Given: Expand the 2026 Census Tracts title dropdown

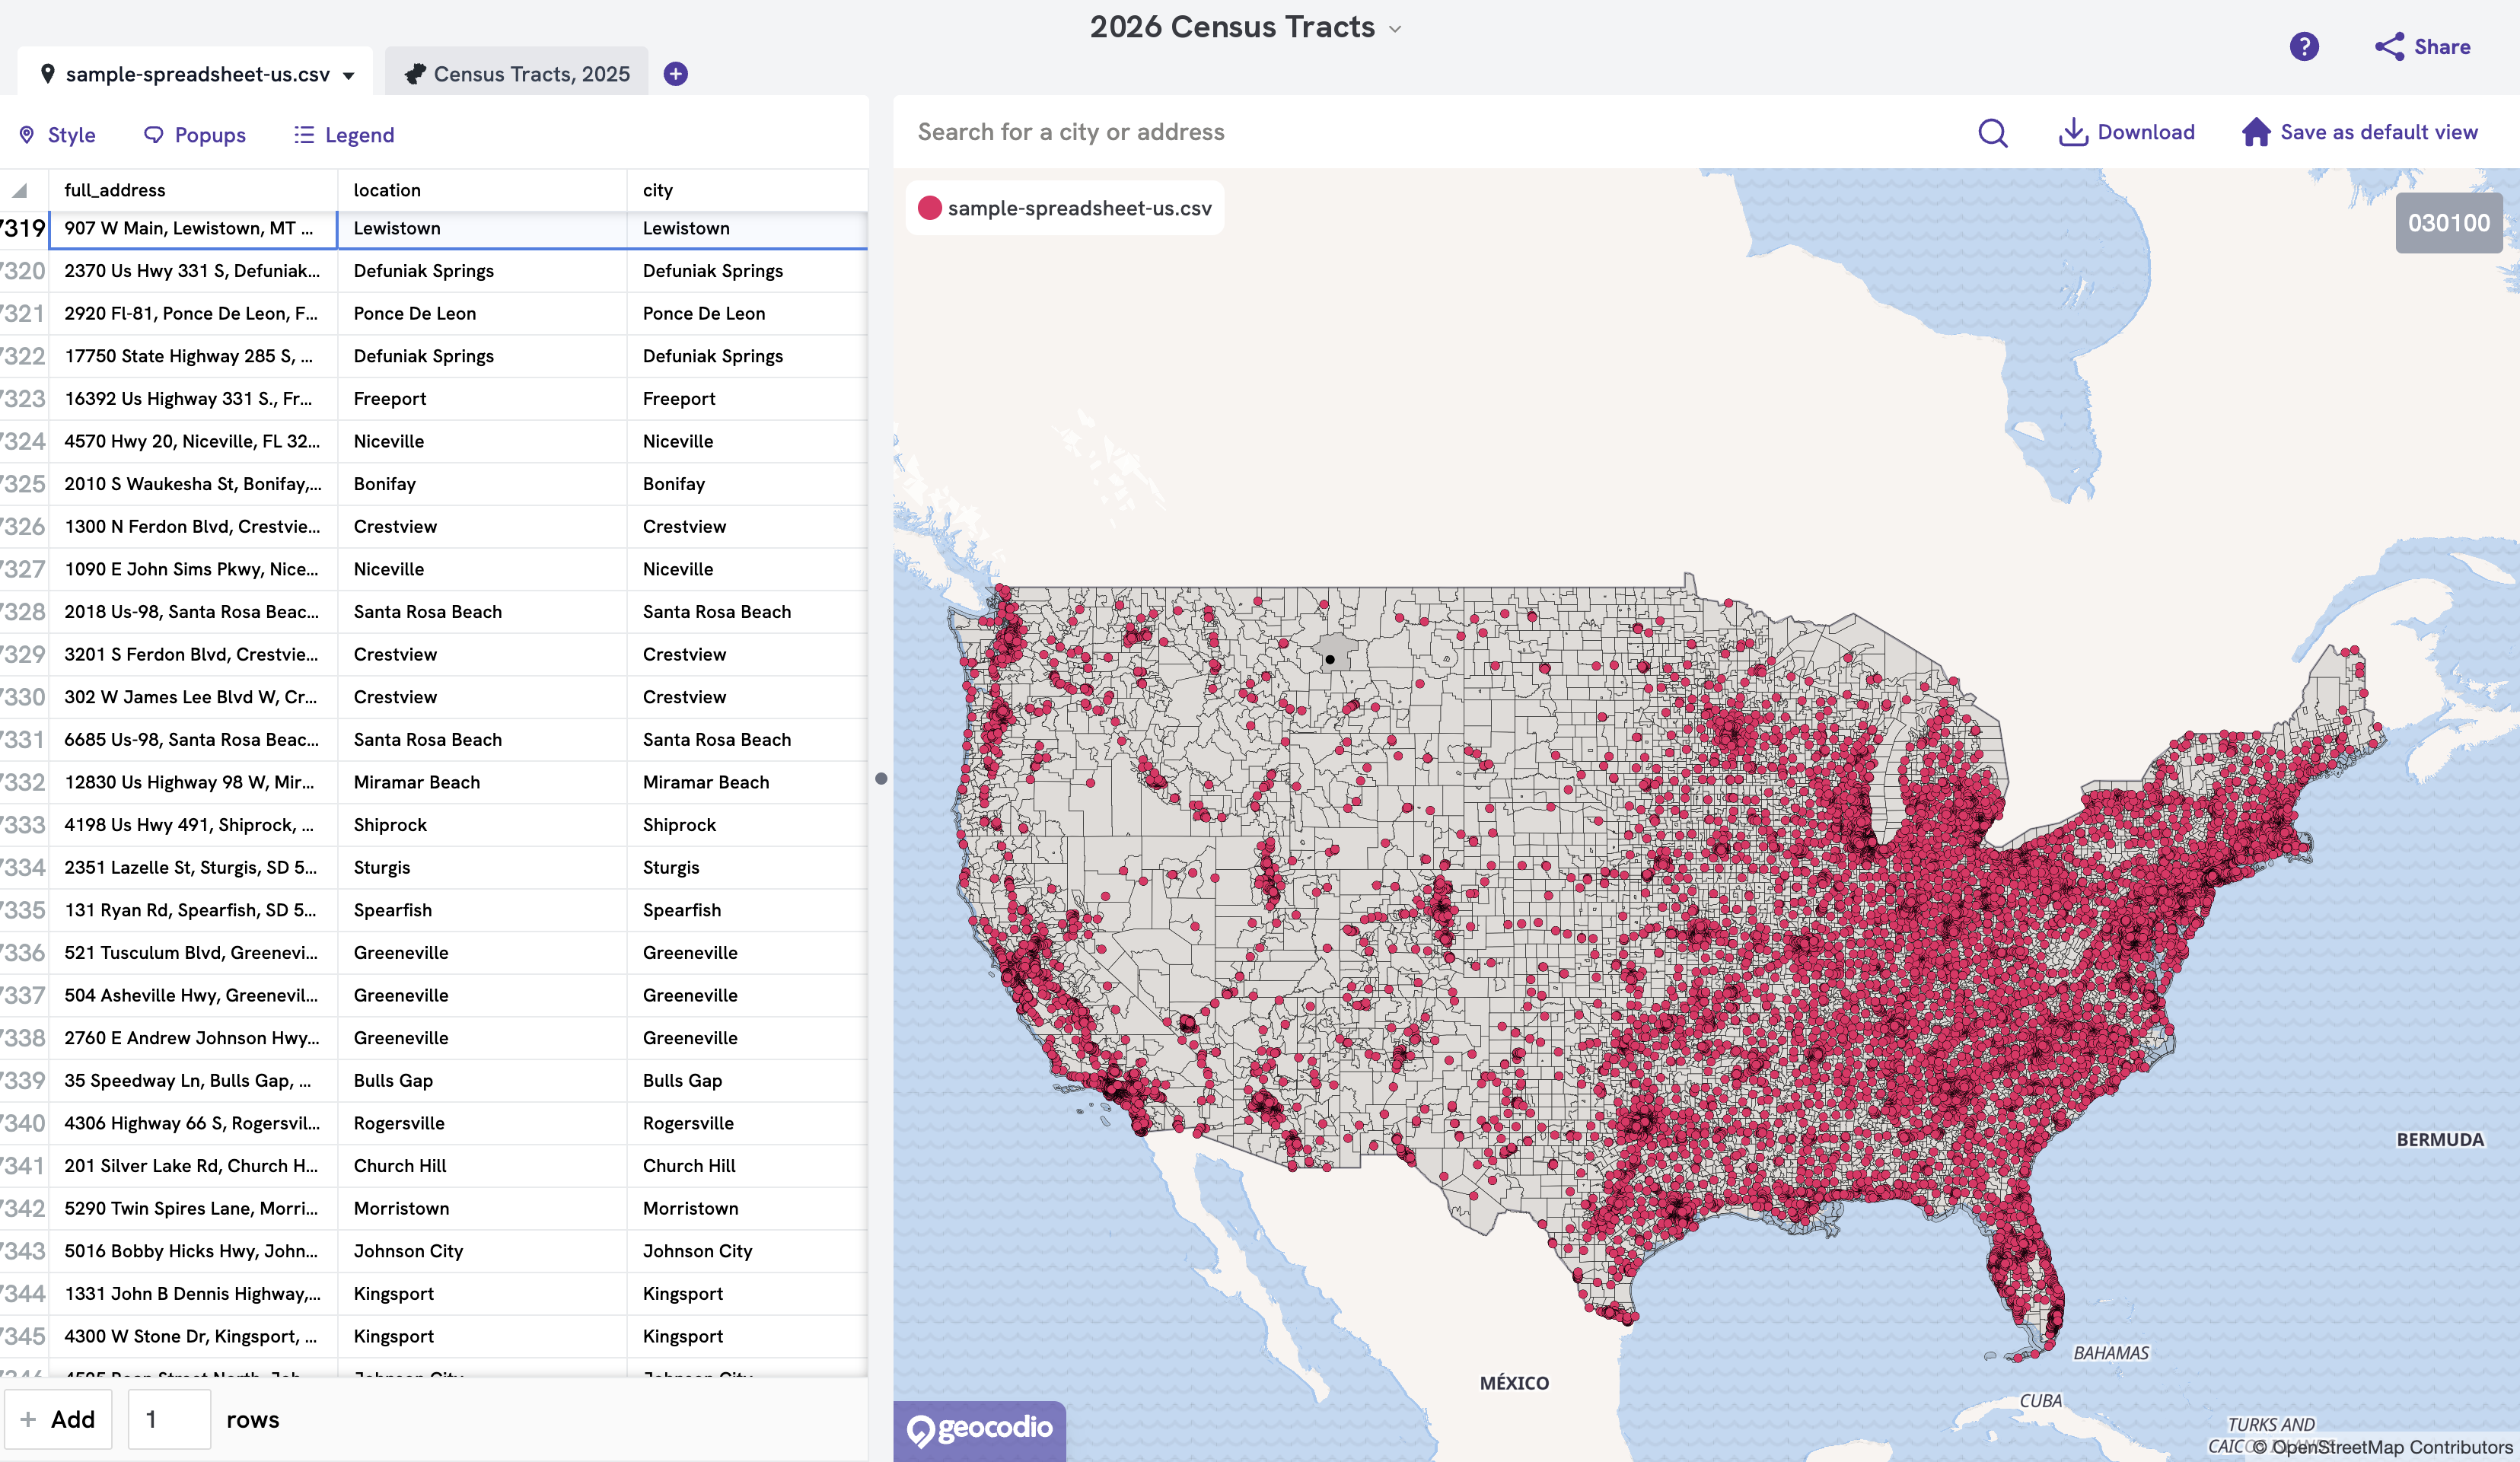Looking at the screenshot, I should (1395, 29).
